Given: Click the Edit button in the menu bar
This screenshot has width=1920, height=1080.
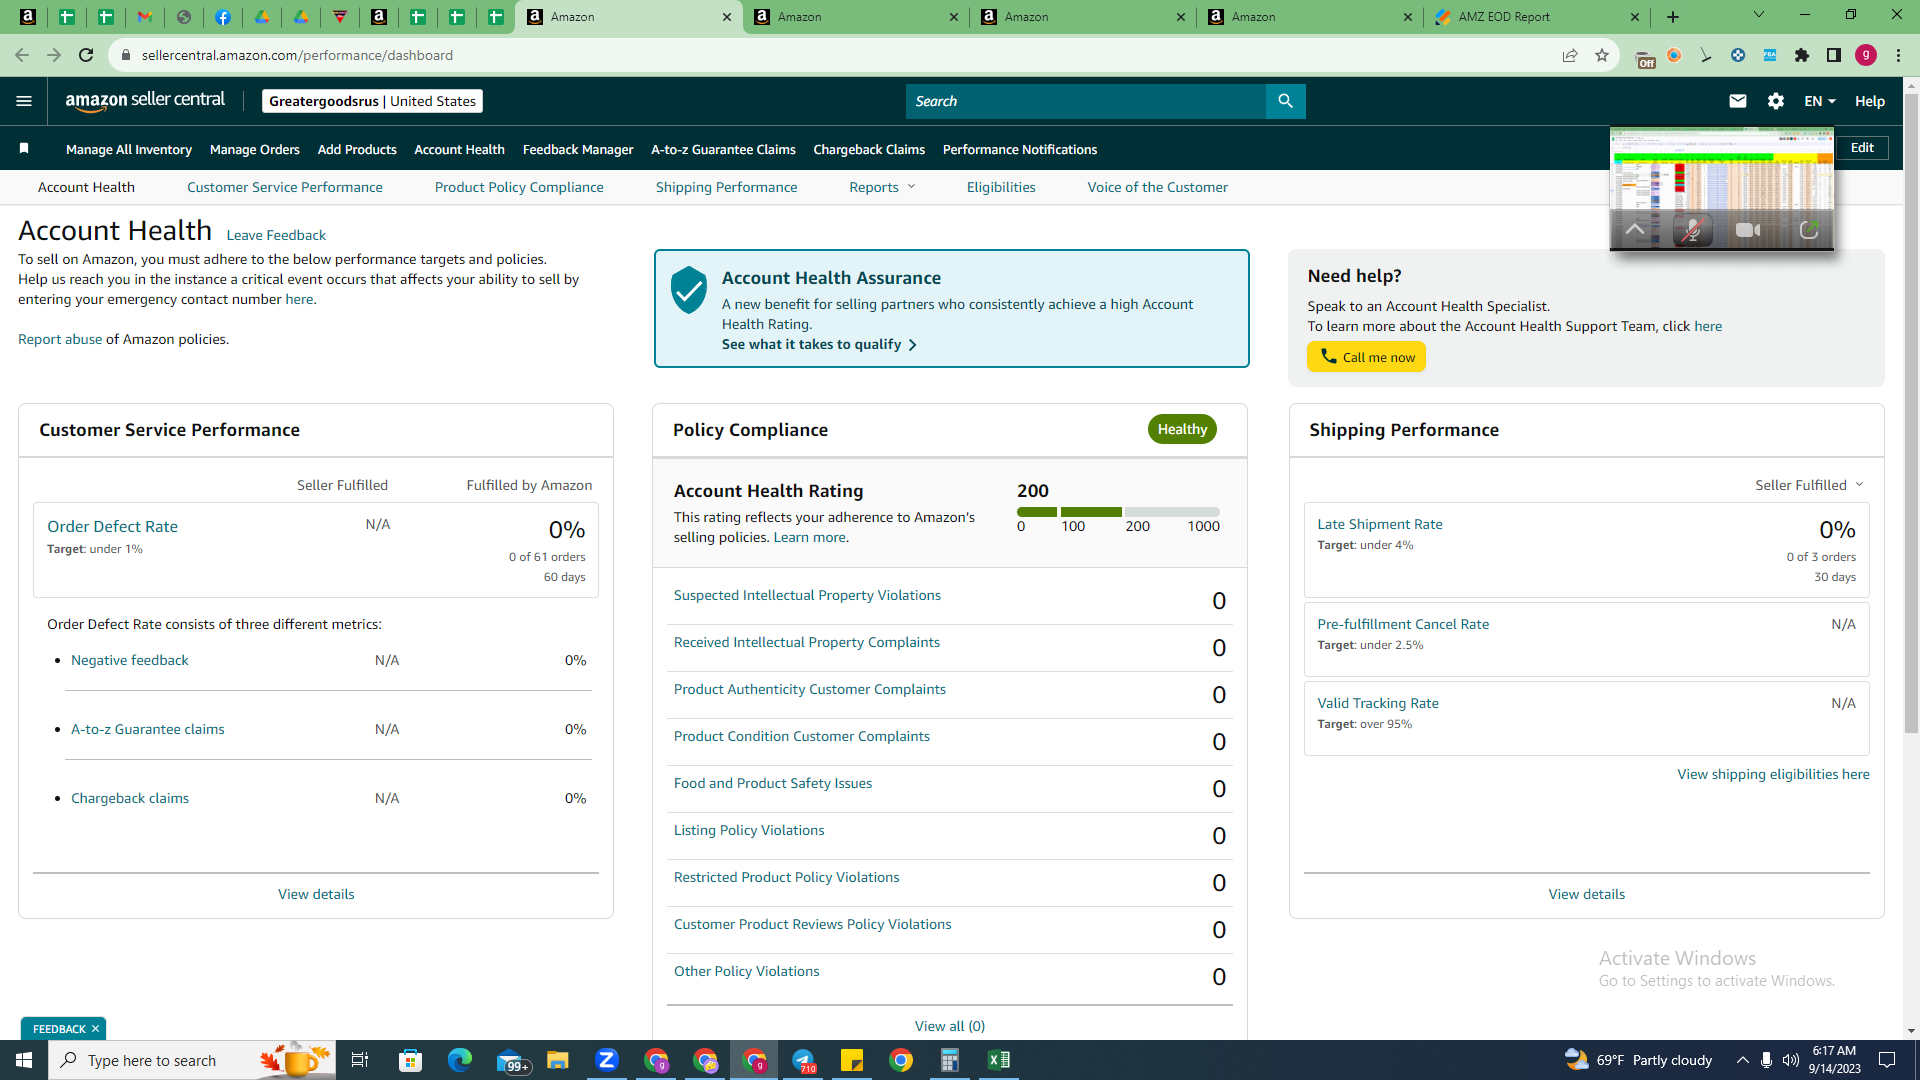Looking at the screenshot, I should (x=1862, y=148).
